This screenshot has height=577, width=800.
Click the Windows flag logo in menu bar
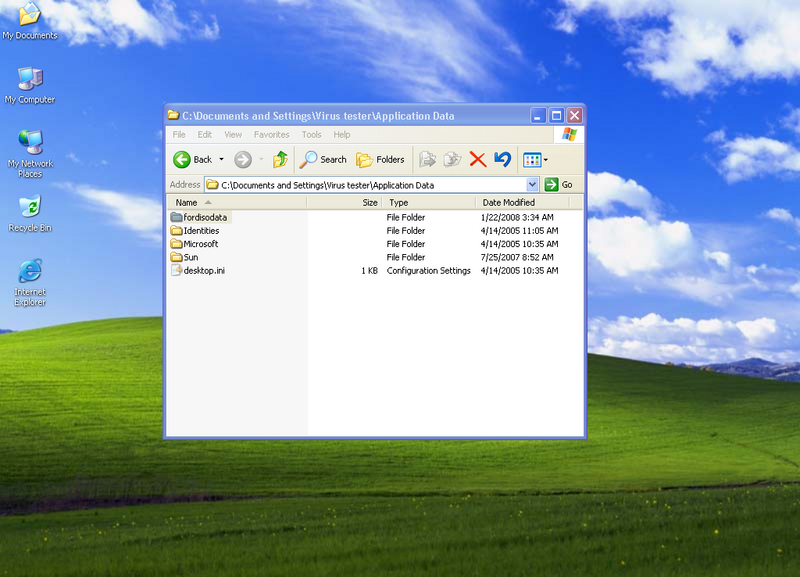(x=569, y=135)
